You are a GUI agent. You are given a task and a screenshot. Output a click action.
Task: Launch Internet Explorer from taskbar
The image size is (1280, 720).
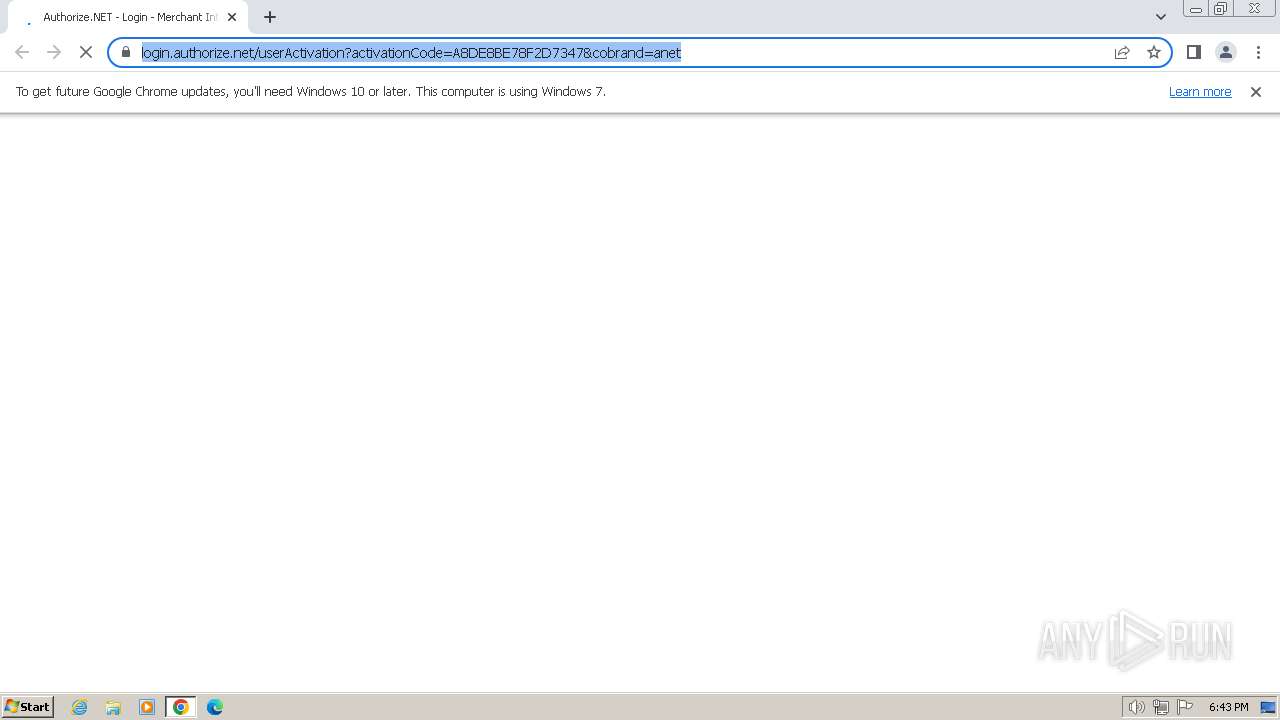point(80,707)
